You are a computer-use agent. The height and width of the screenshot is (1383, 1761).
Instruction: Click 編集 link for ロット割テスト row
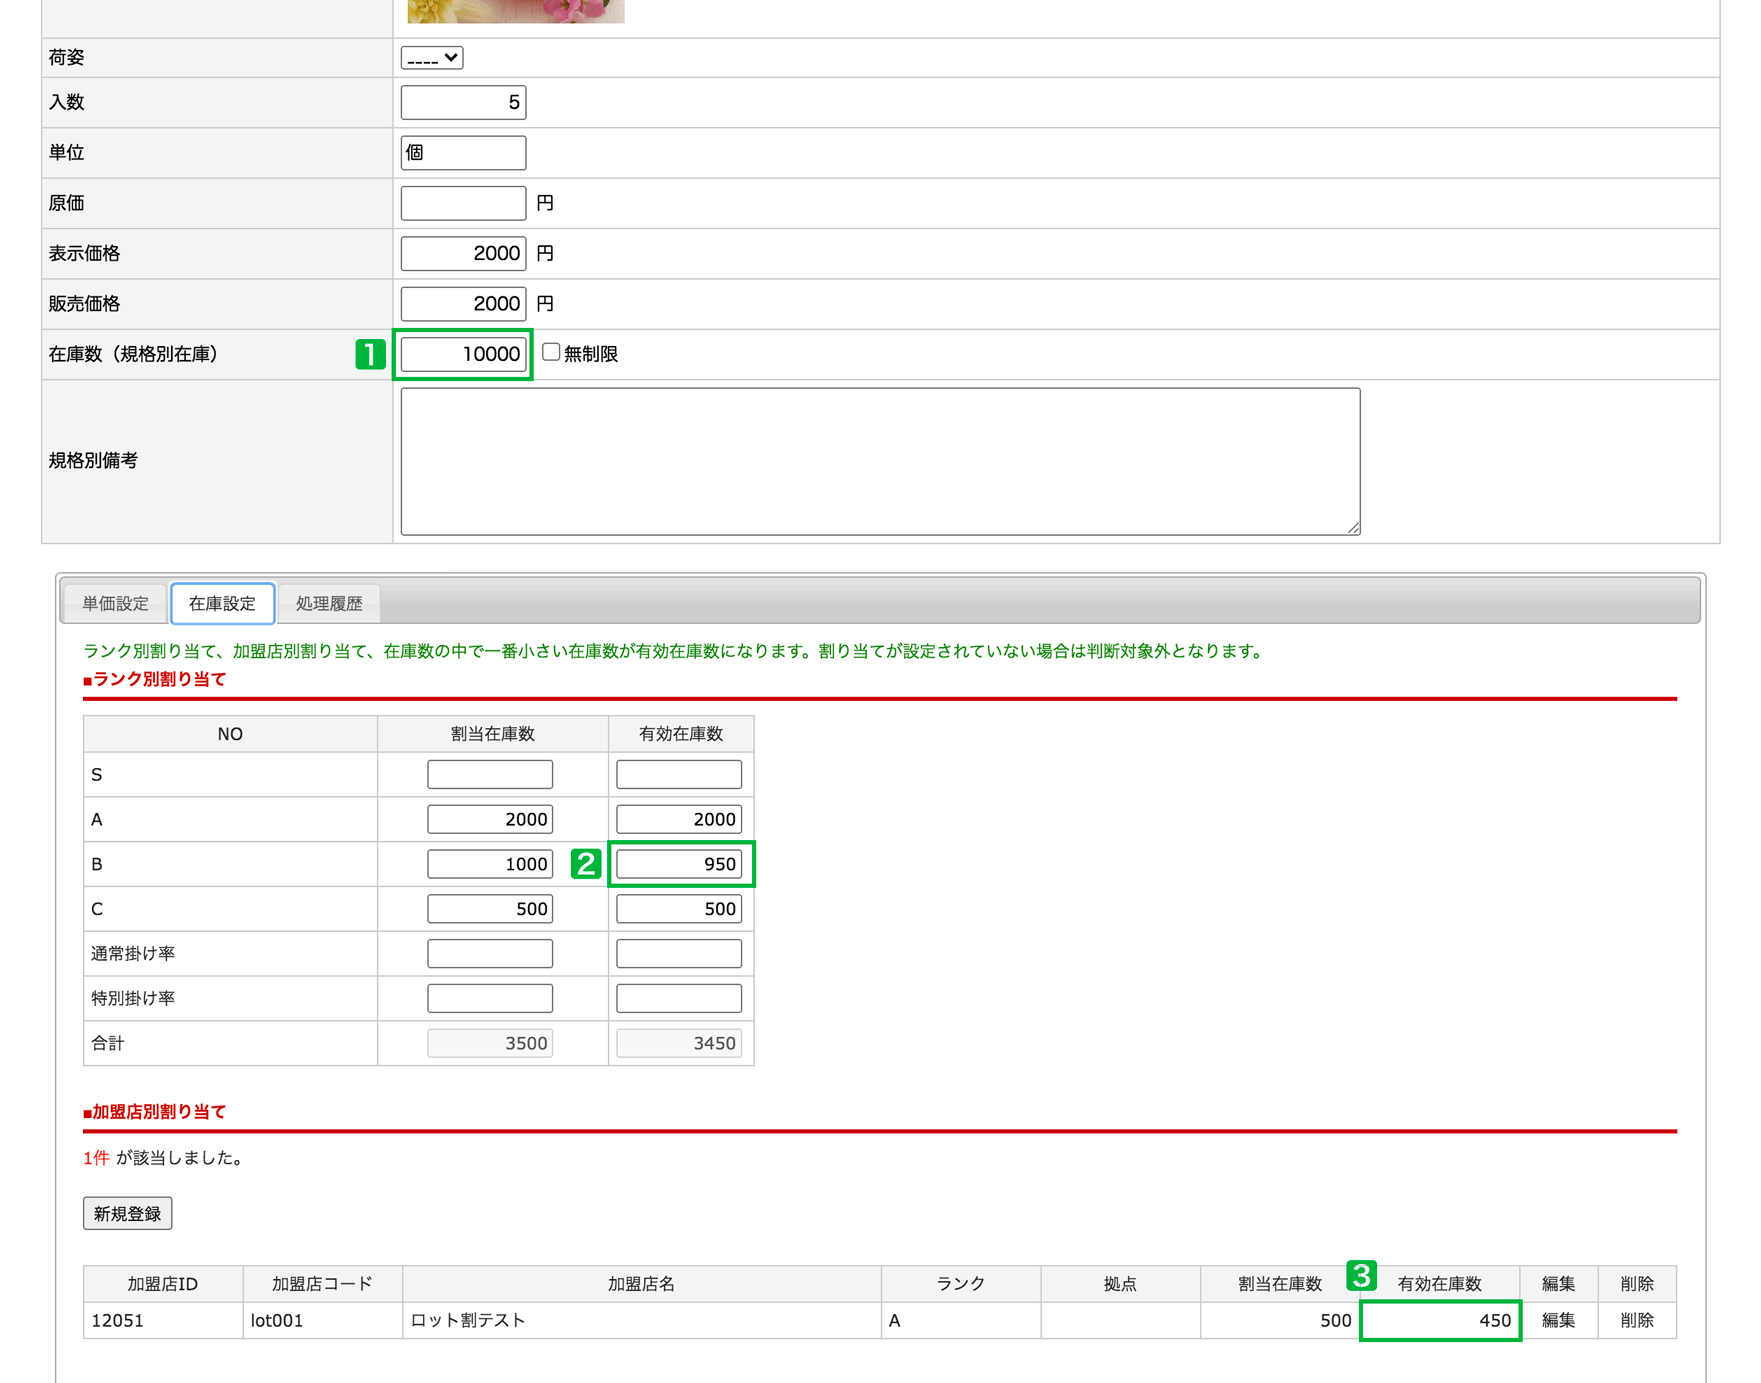click(x=1557, y=1320)
